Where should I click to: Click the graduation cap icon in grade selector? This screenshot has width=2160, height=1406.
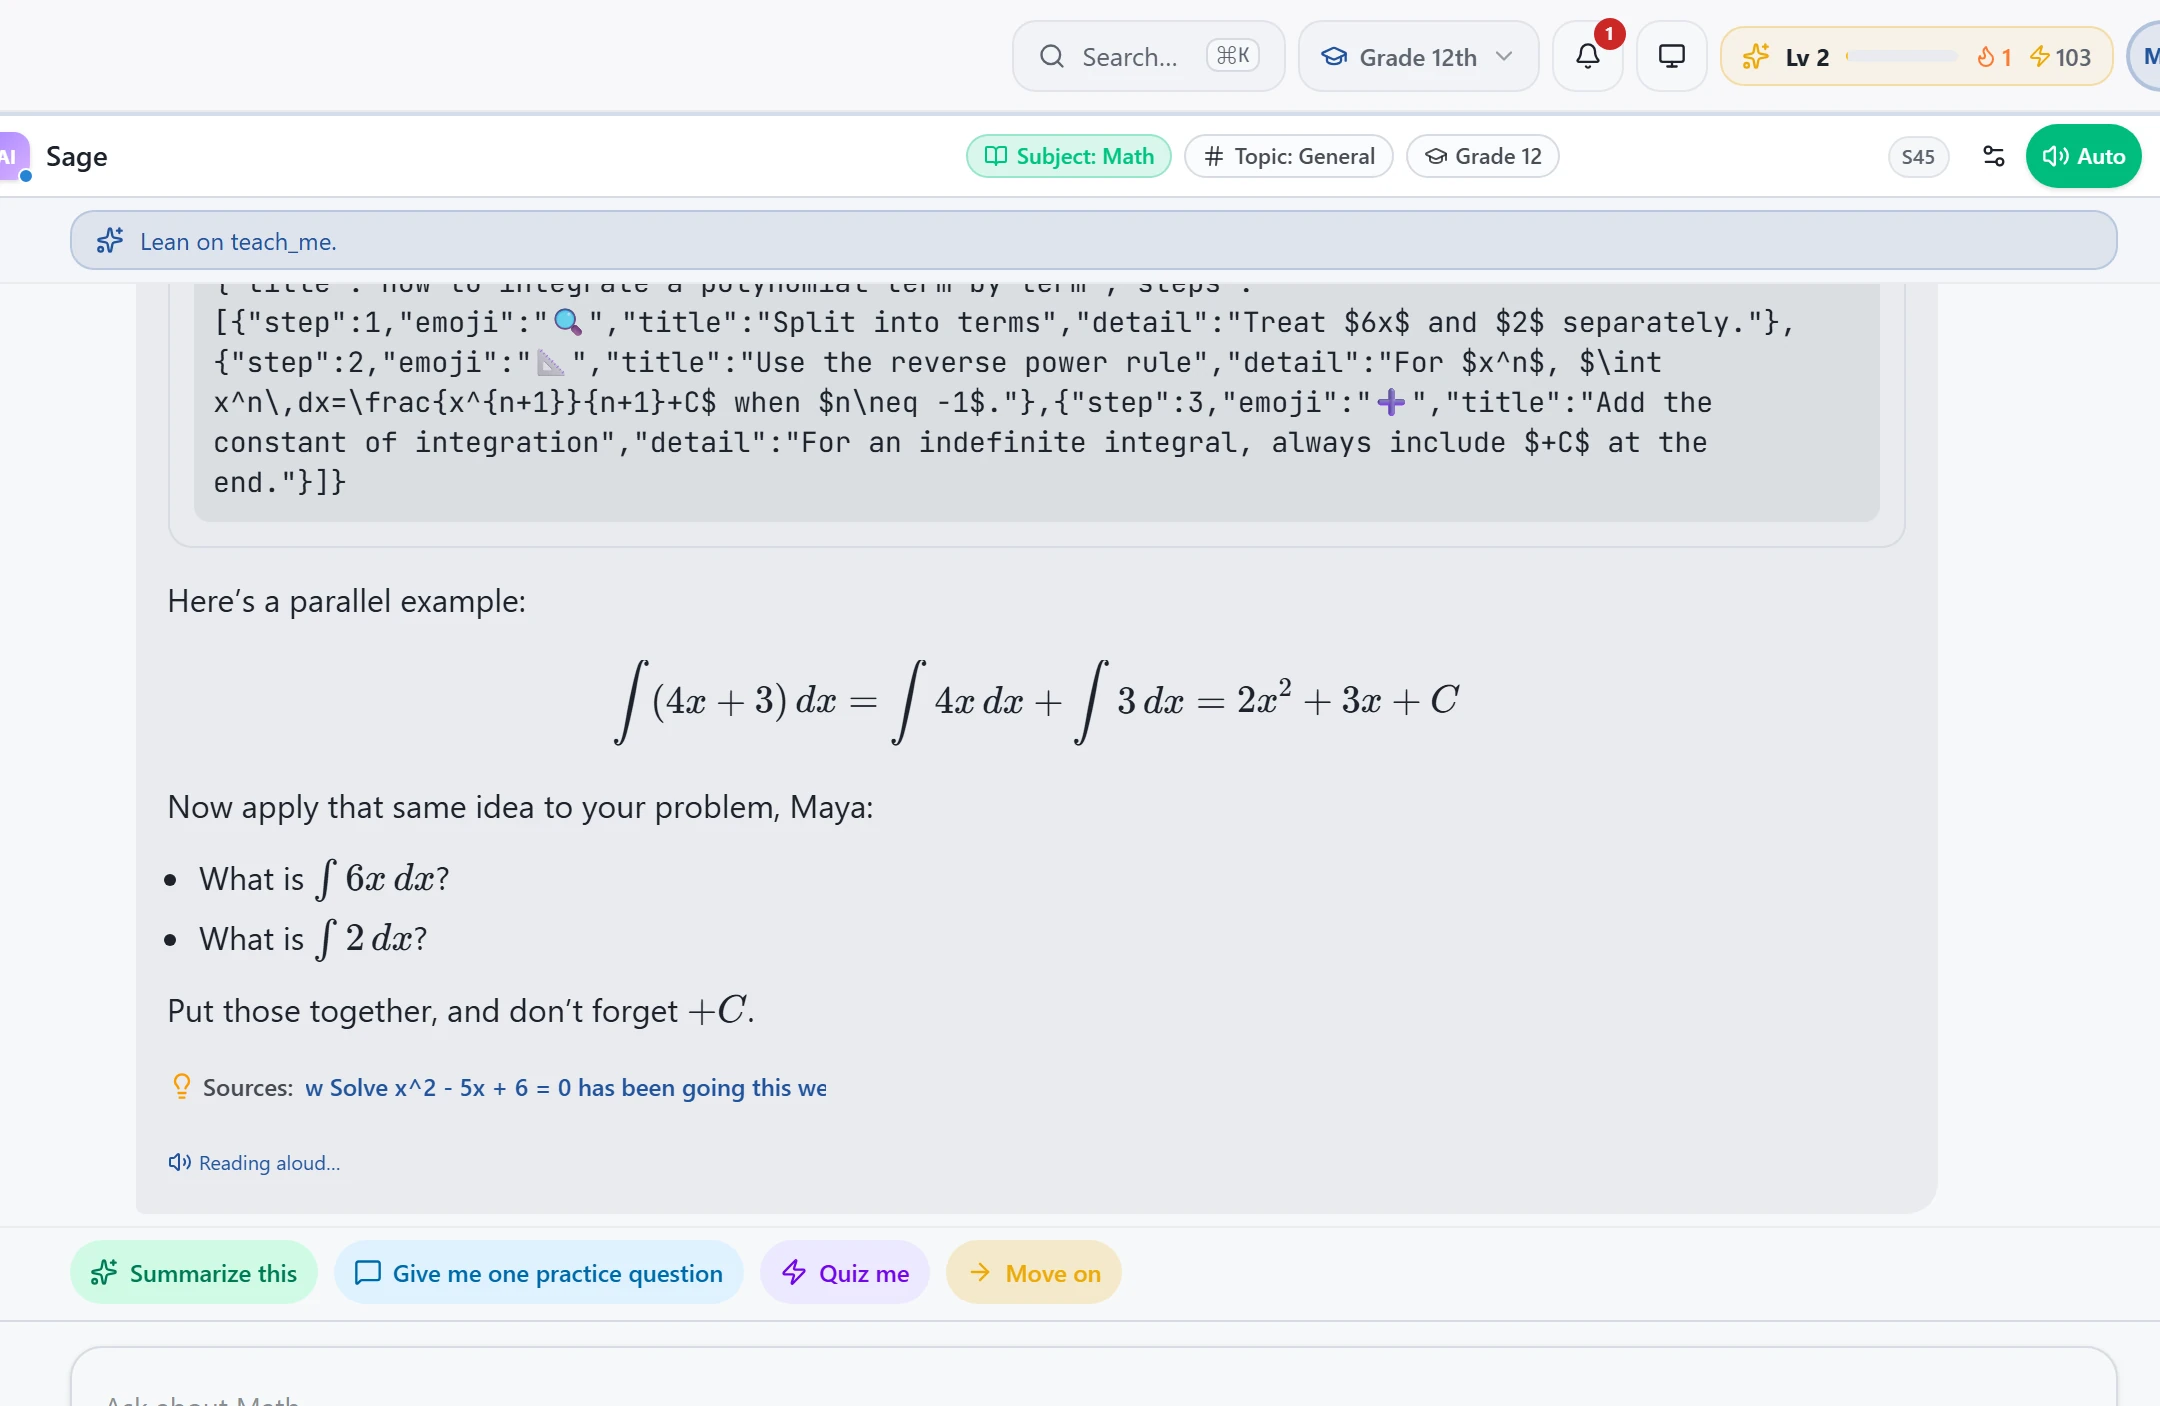point(1334,57)
